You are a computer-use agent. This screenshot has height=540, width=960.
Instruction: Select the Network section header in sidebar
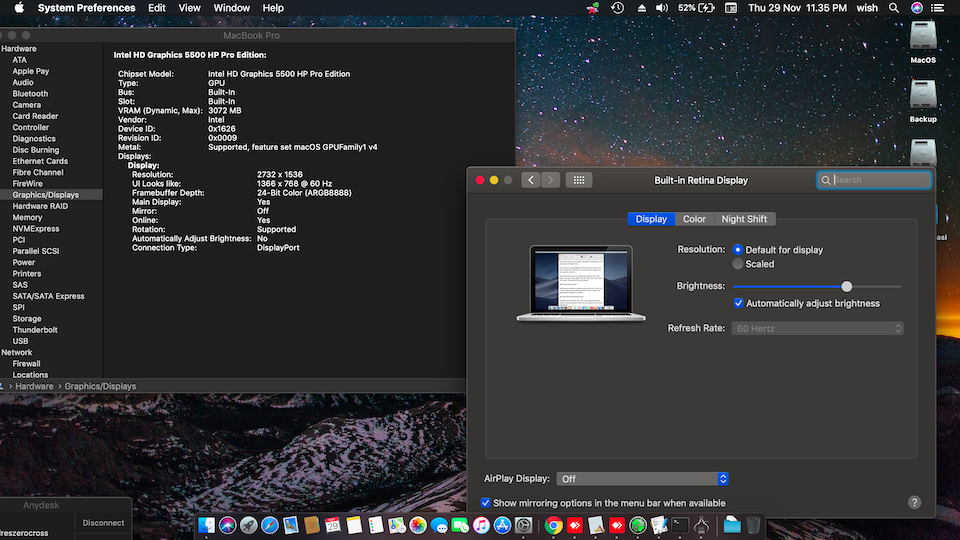17,352
